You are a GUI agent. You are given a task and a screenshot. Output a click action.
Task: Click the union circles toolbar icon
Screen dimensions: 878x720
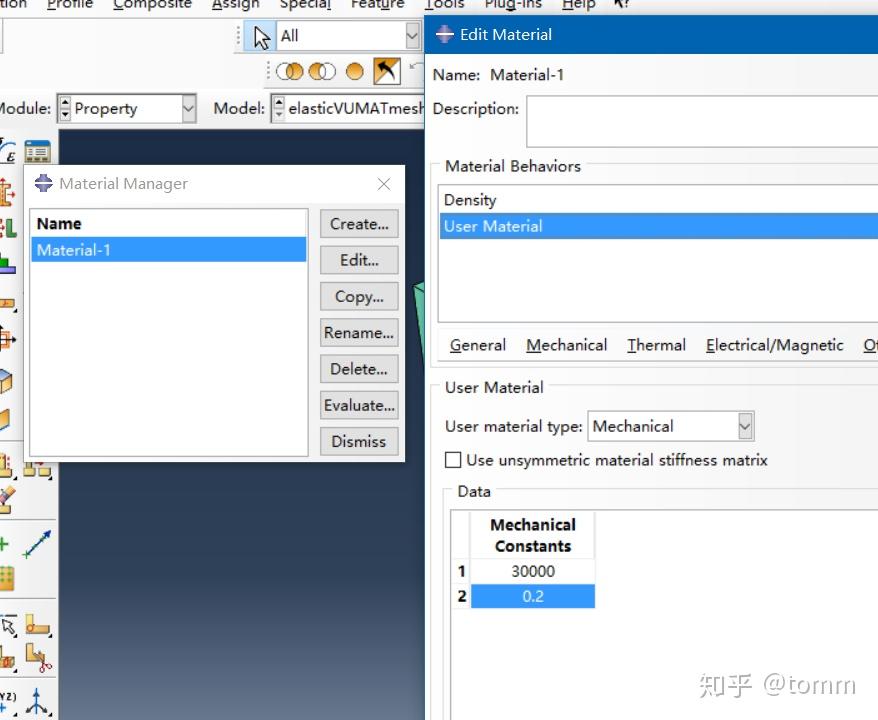pos(290,70)
